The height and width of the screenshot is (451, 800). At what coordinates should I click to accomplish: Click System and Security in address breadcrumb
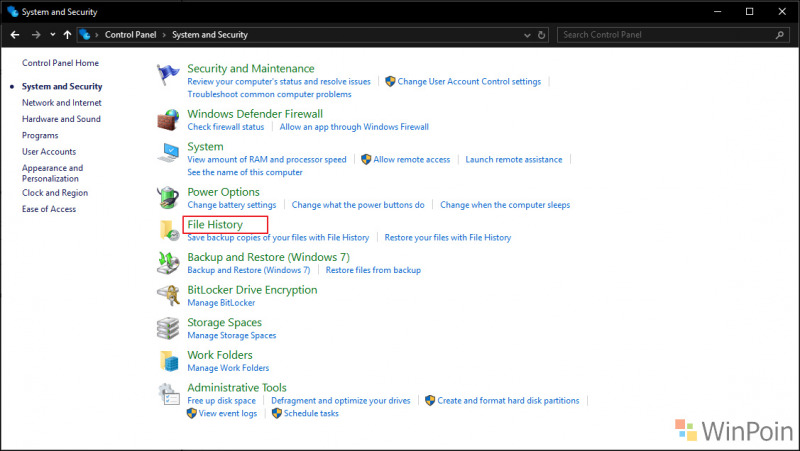(x=210, y=35)
